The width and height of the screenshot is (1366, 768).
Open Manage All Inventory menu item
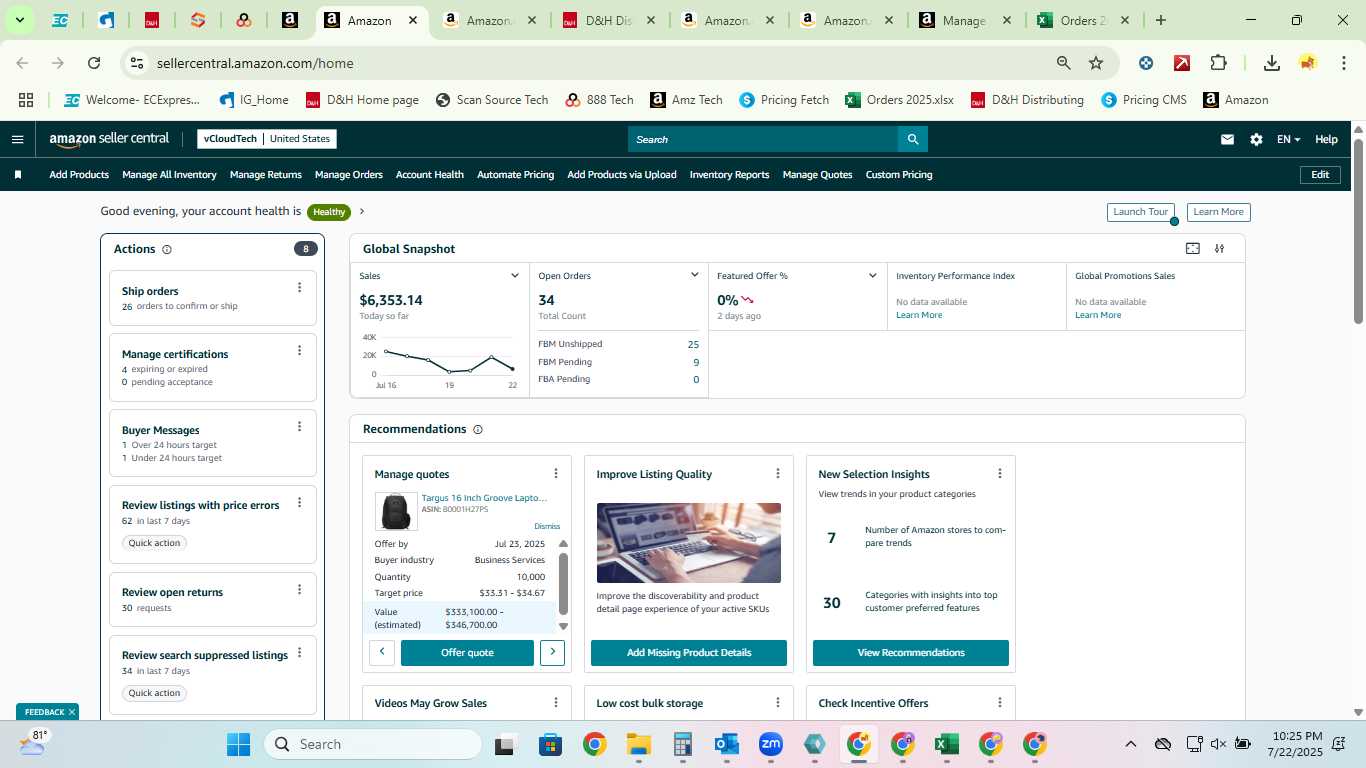tap(169, 175)
